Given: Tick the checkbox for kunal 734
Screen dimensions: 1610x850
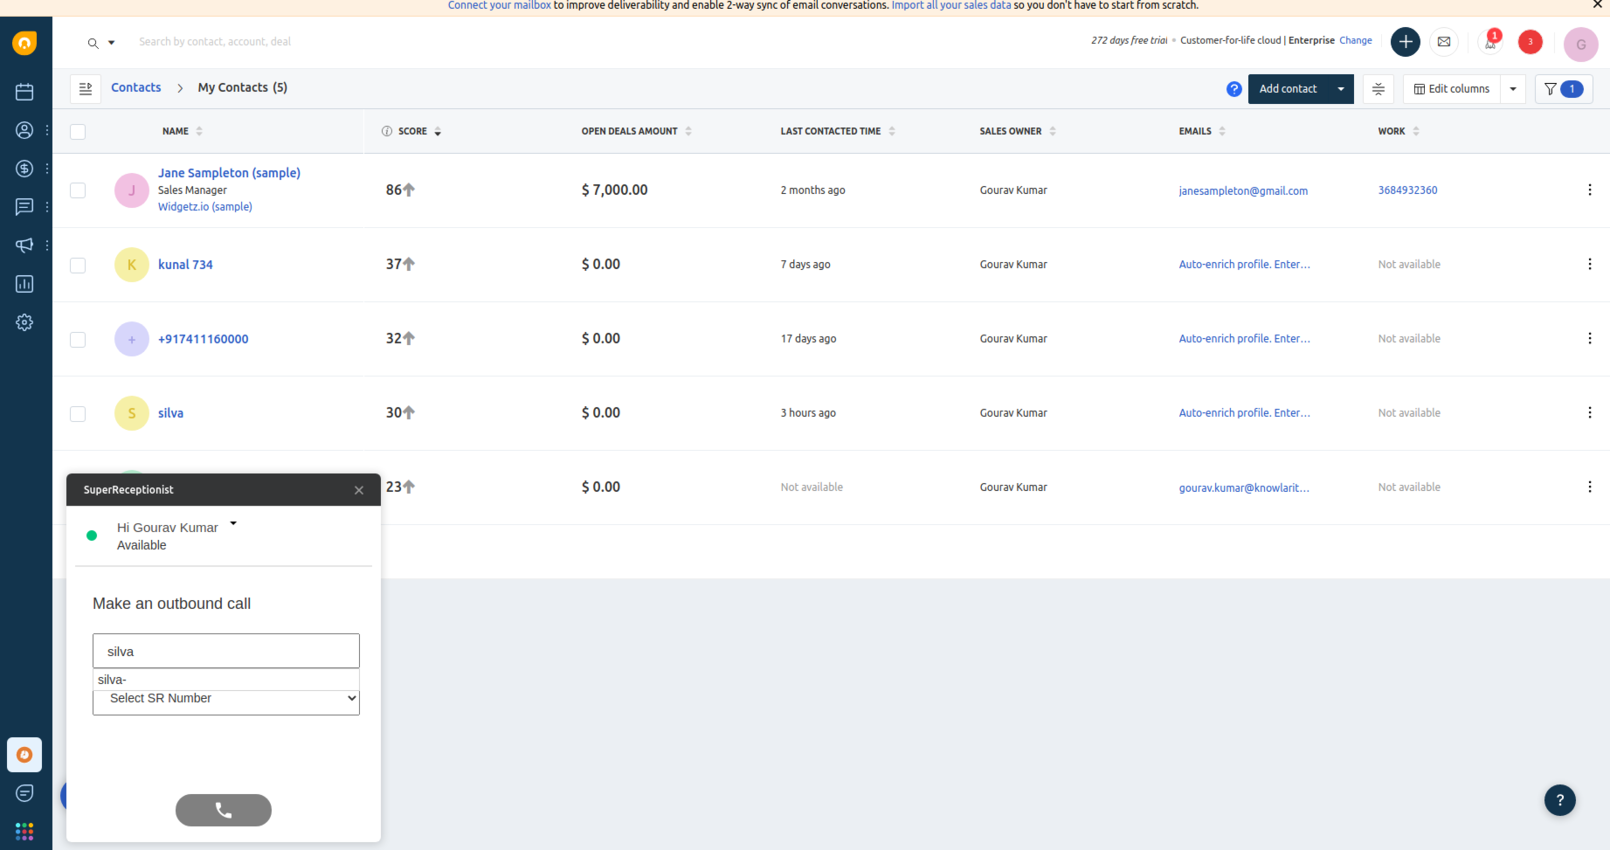Looking at the screenshot, I should (78, 265).
